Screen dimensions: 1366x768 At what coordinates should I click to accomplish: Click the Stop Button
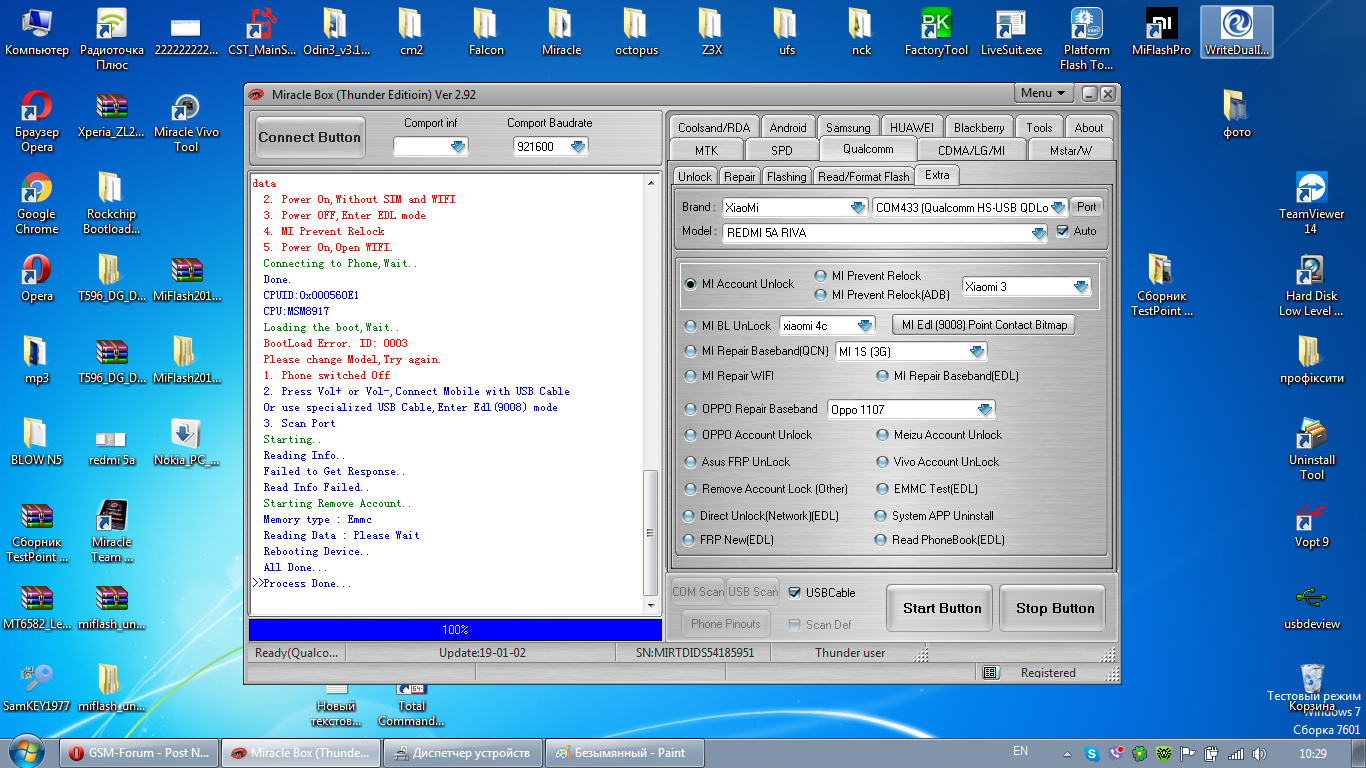click(1055, 608)
